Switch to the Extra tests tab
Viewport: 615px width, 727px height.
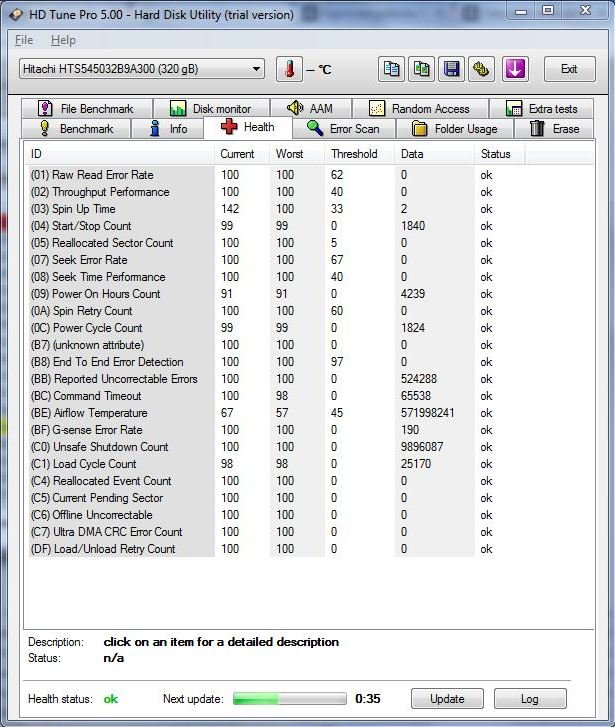[541, 109]
